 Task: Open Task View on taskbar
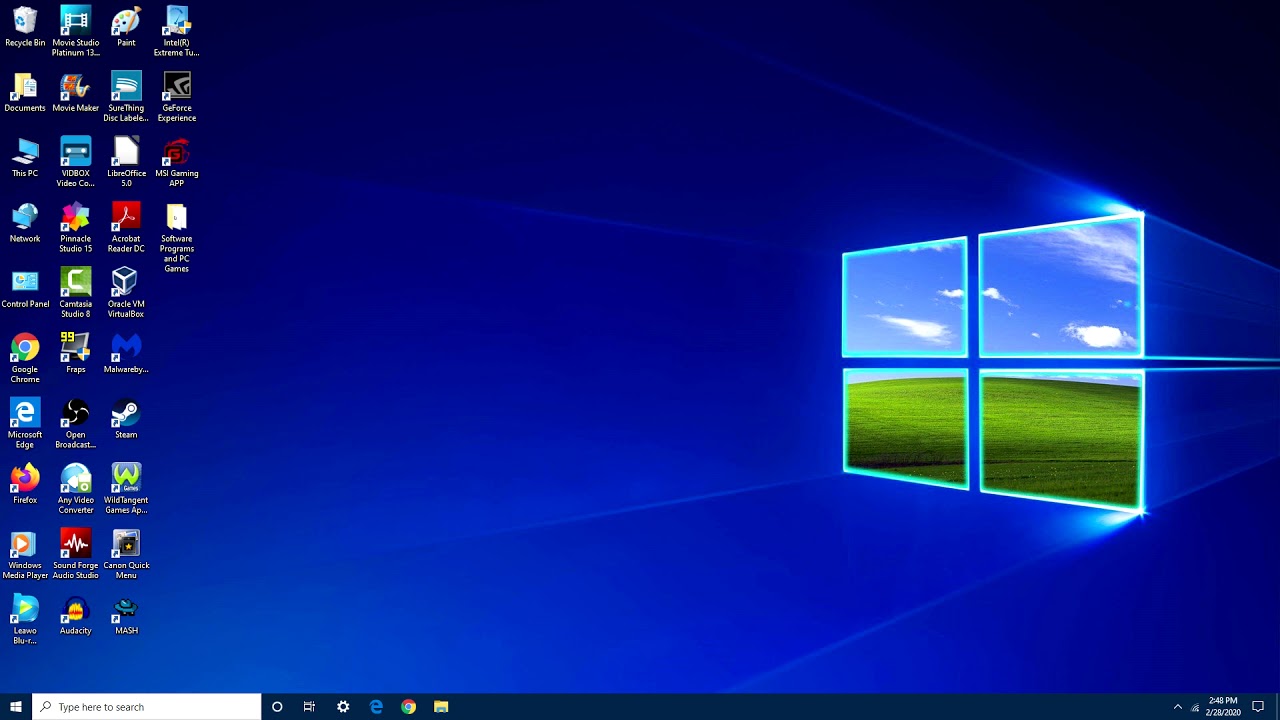[x=309, y=707]
